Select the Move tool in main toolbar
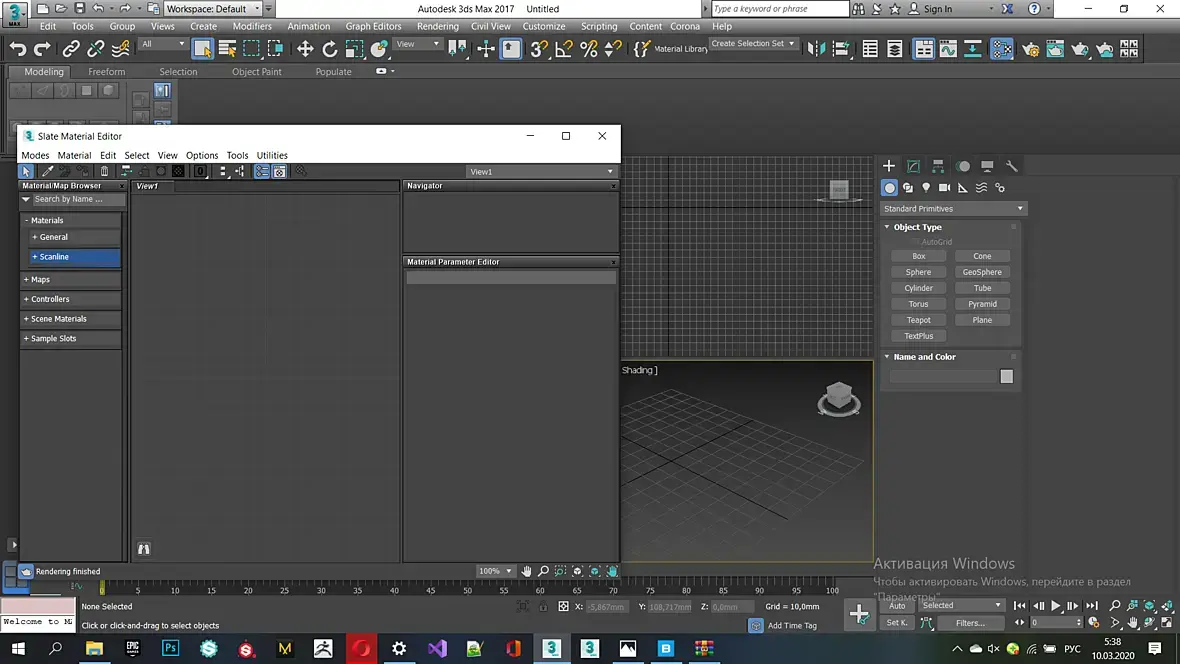This screenshot has width=1180, height=664. tap(305, 48)
